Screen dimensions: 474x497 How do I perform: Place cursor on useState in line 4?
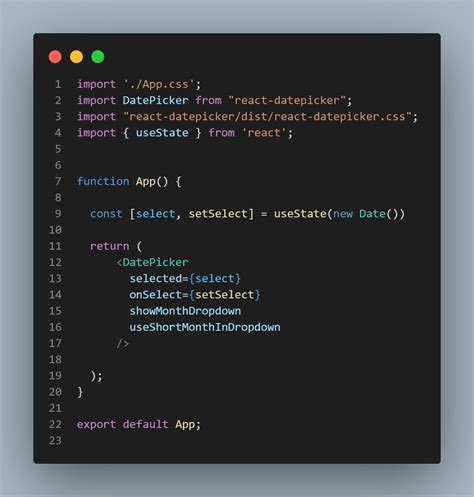[x=162, y=133]
